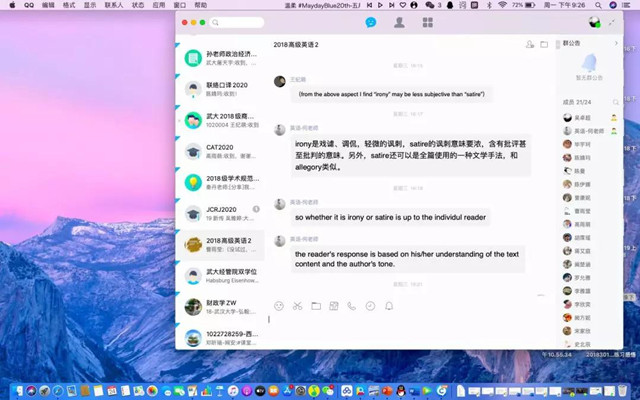Open the apps grid icon
The height and width of the screenshot is (400, 640).
tap(428, 22)
